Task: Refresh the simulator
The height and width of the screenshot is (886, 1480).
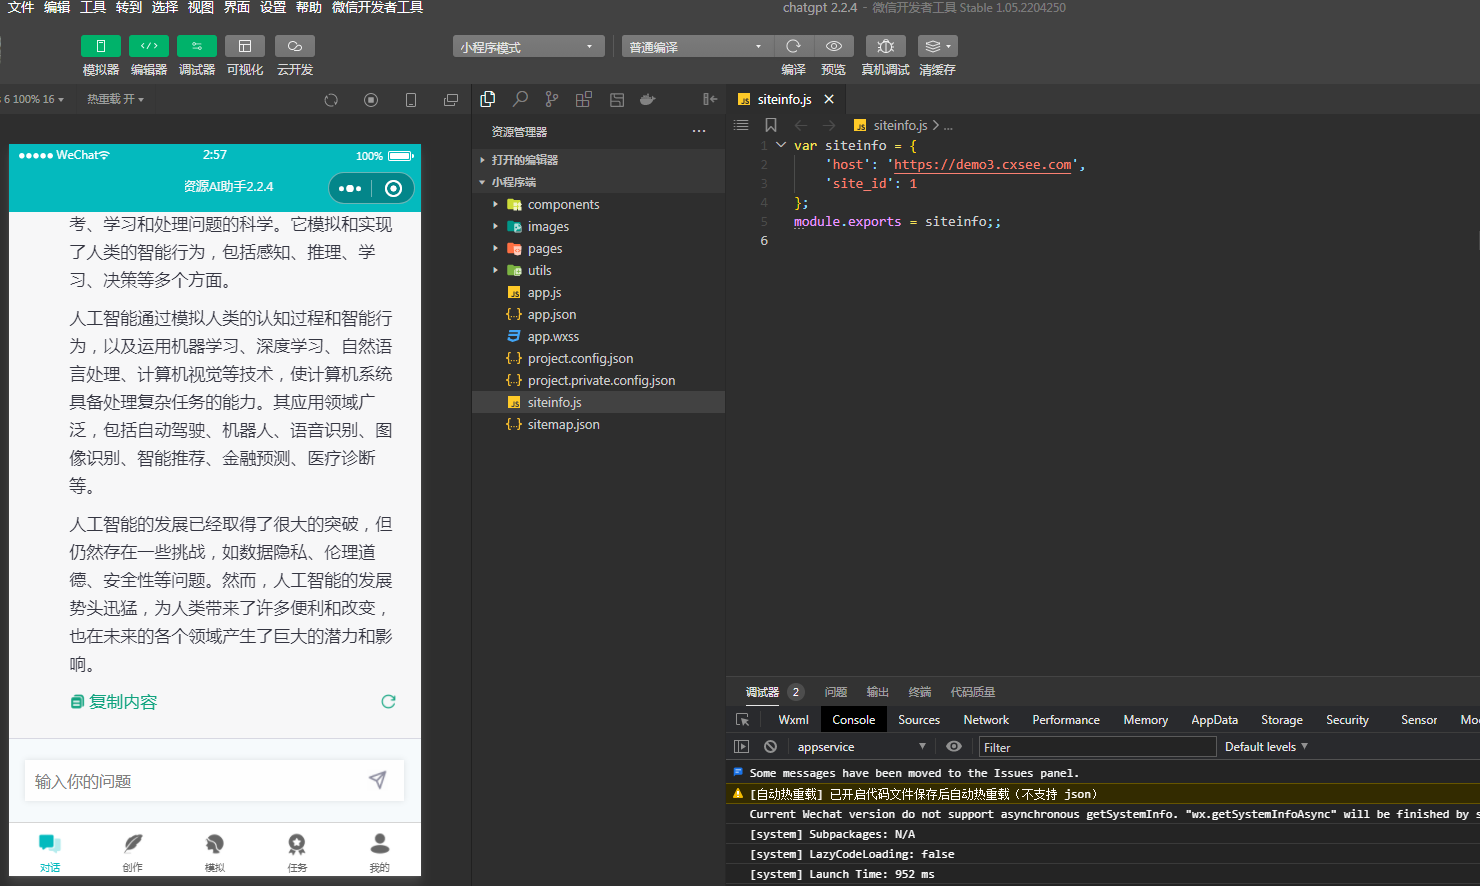Action: click(x=331, y=100)
